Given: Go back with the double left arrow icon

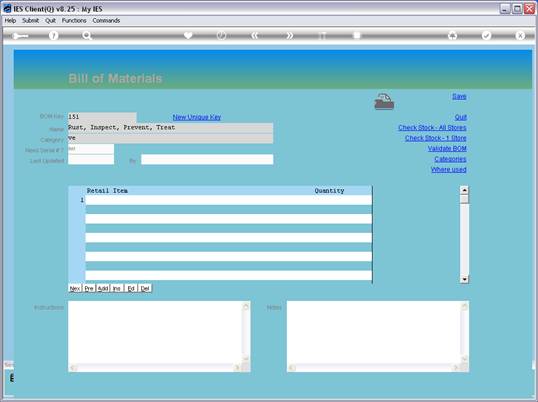Looking at the screenshot, I should (x=255, y=35).
